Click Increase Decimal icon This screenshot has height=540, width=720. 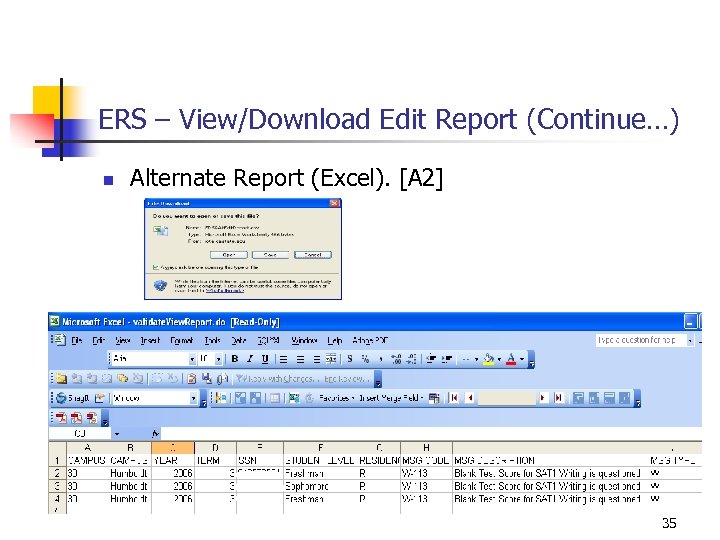tap(396, 359)
